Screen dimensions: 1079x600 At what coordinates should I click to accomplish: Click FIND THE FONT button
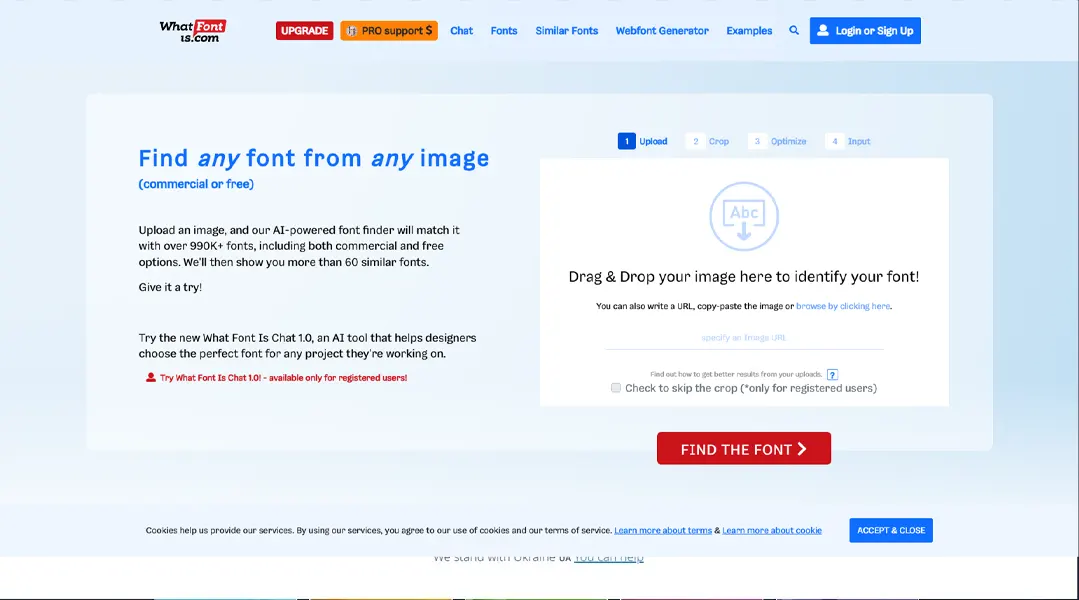coord(744,449)
